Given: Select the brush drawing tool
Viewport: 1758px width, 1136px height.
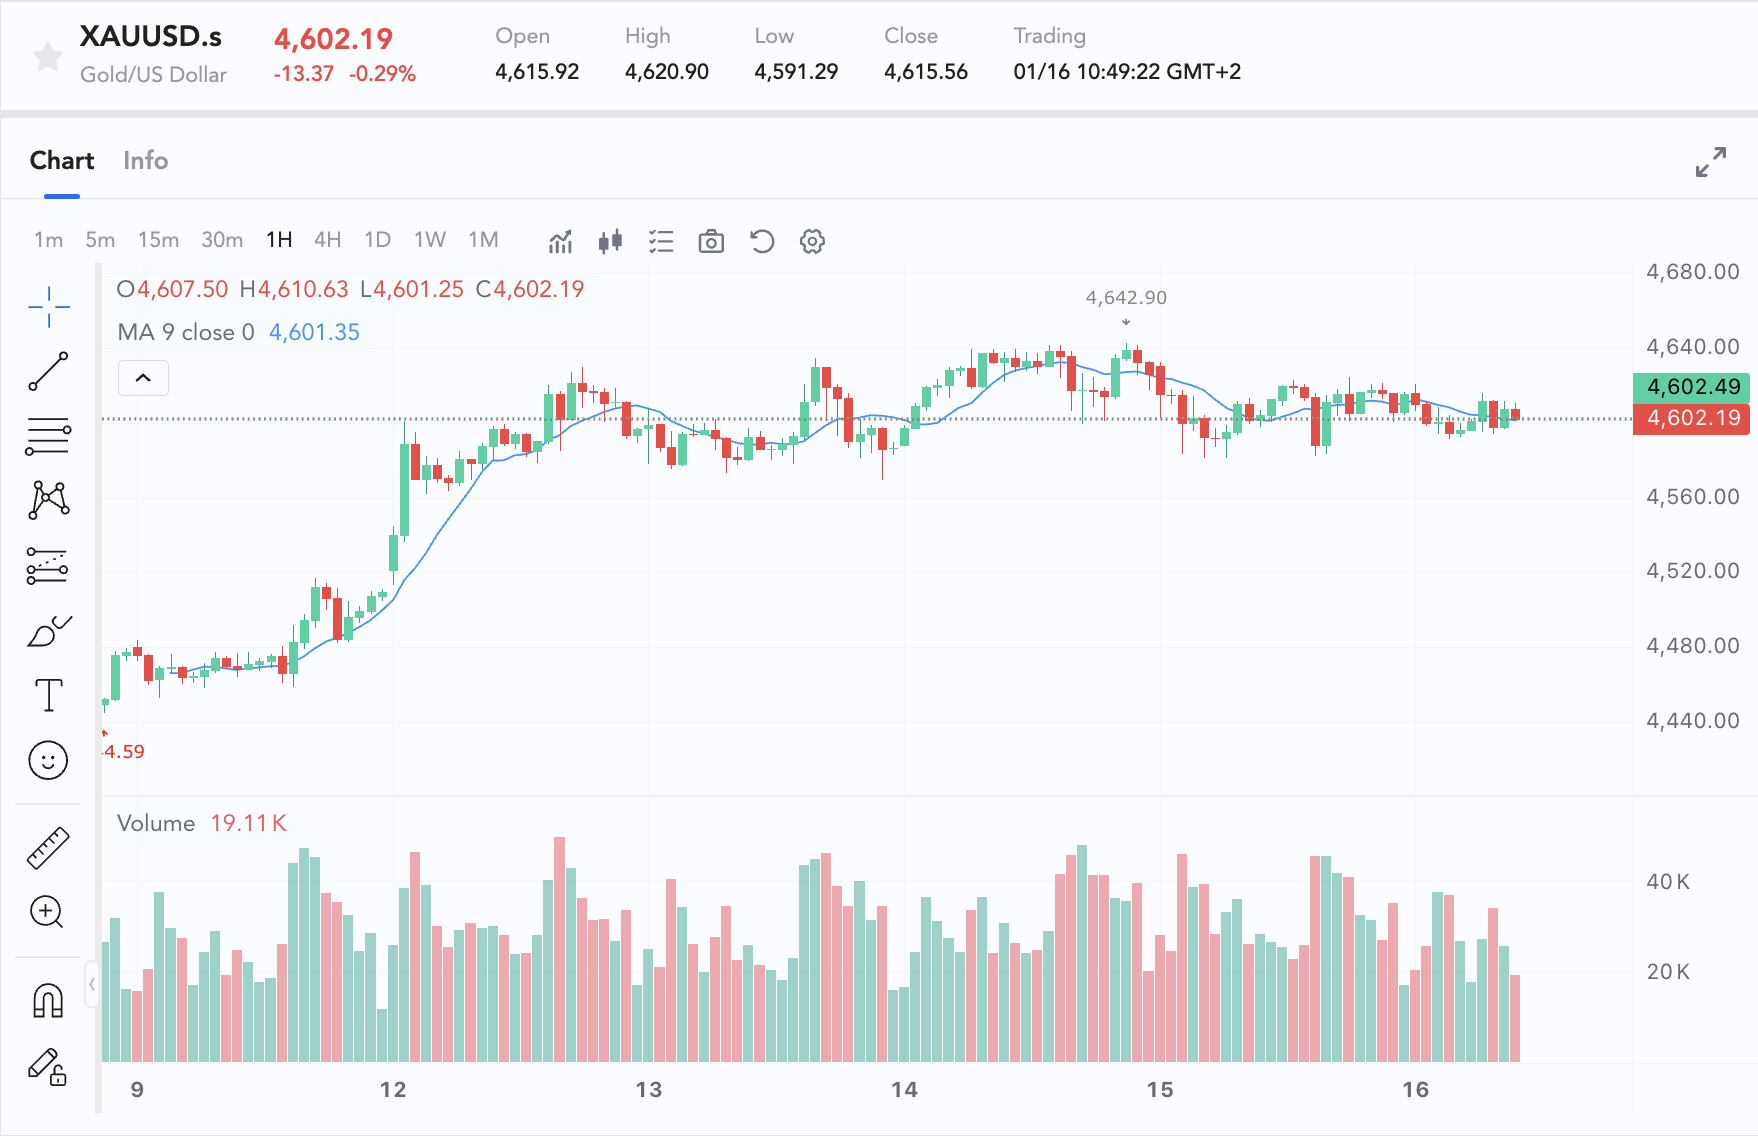Looking at the screenshot, I should point(48,631).
